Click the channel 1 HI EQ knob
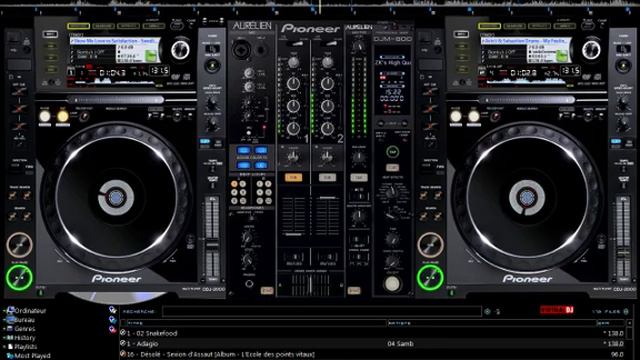Viewport: 640px width, 360px height. coord(293,84)
